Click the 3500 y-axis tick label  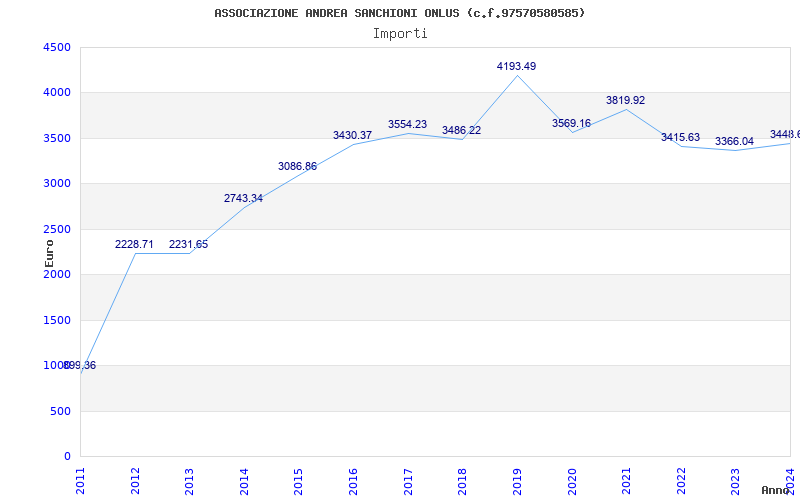coord(57,139)
